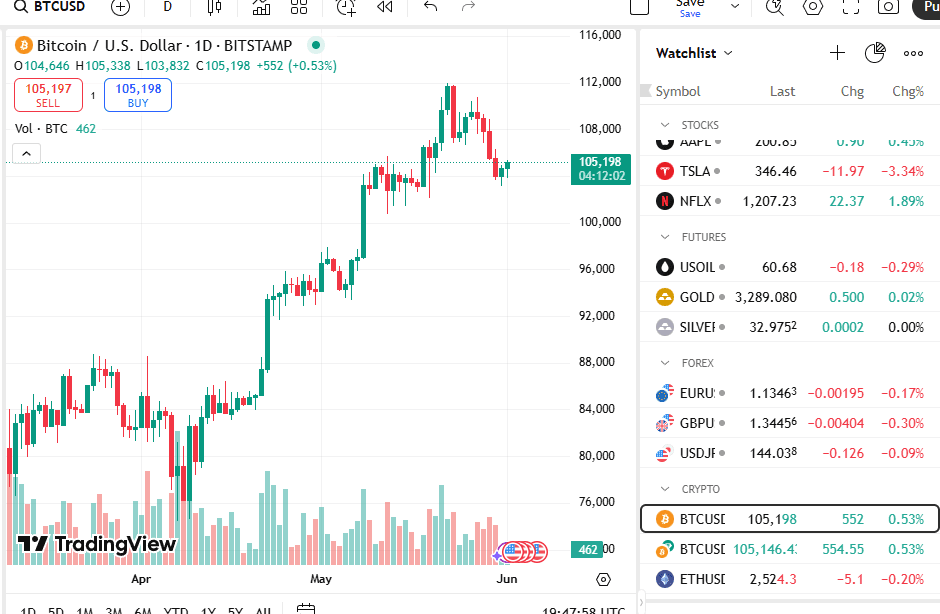Open the Compare symbol plus icon
Screen dimensions: 940x614
[x=120, y=8]
